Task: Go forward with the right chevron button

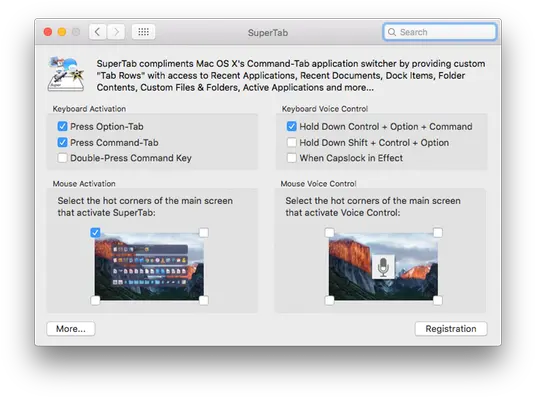Action: tap(116, 32)
